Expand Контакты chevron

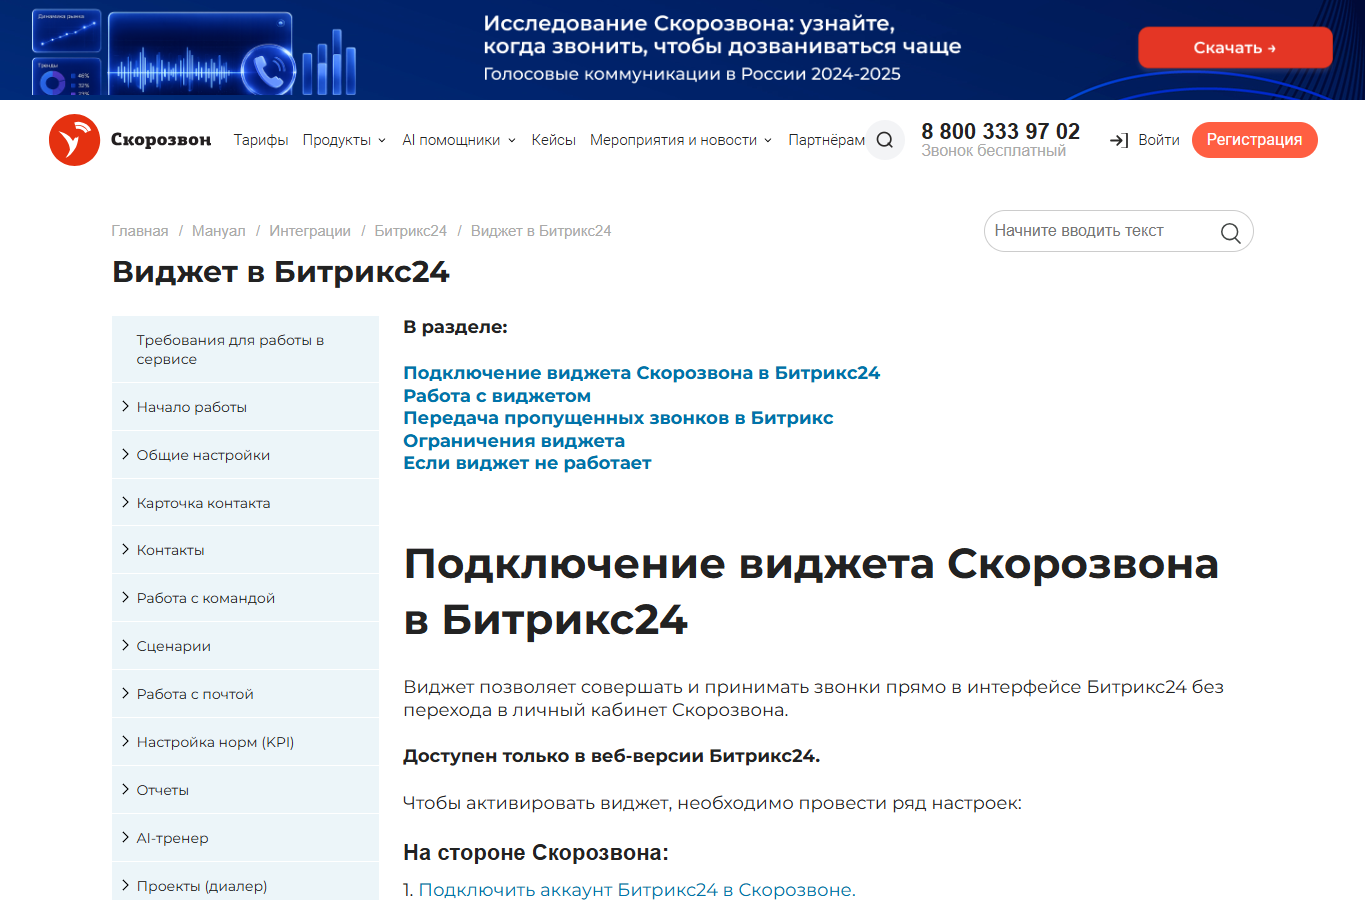tap(125, 549)
